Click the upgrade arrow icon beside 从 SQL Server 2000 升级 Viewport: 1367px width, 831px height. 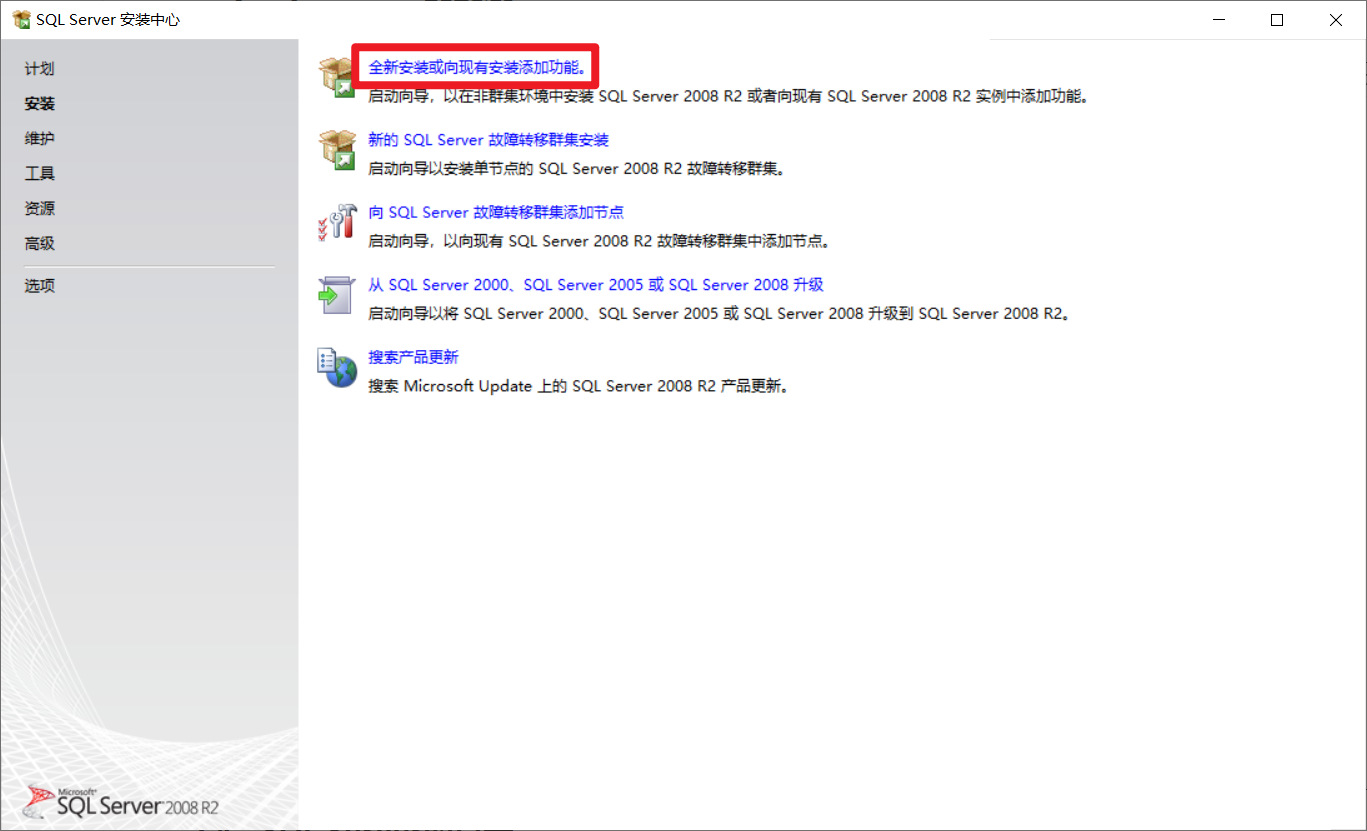336,295
